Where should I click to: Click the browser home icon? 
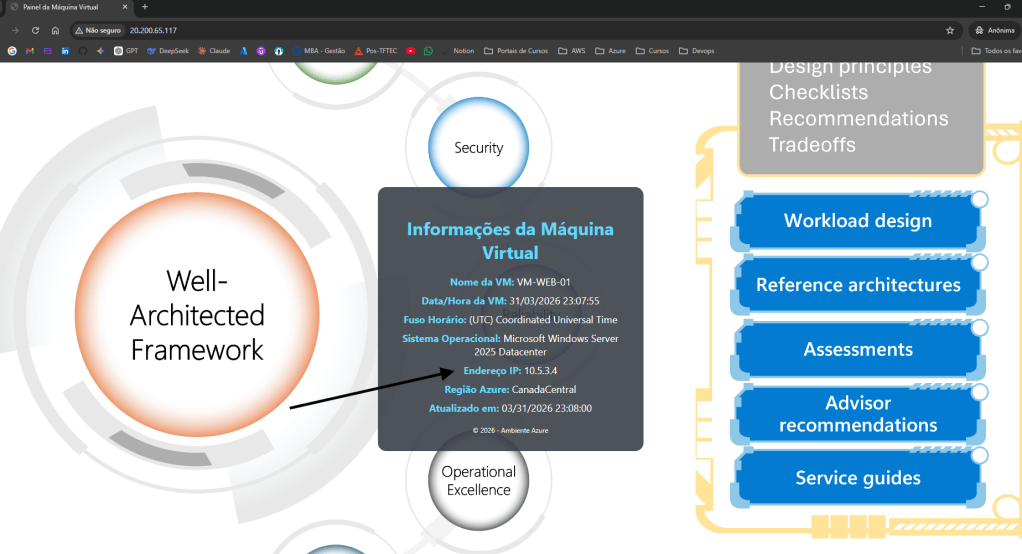click(x=55, y=30)
